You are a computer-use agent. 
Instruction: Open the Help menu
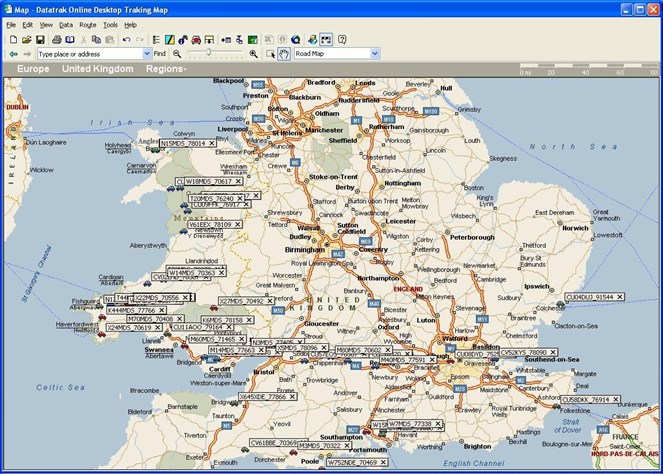(130, 25)
